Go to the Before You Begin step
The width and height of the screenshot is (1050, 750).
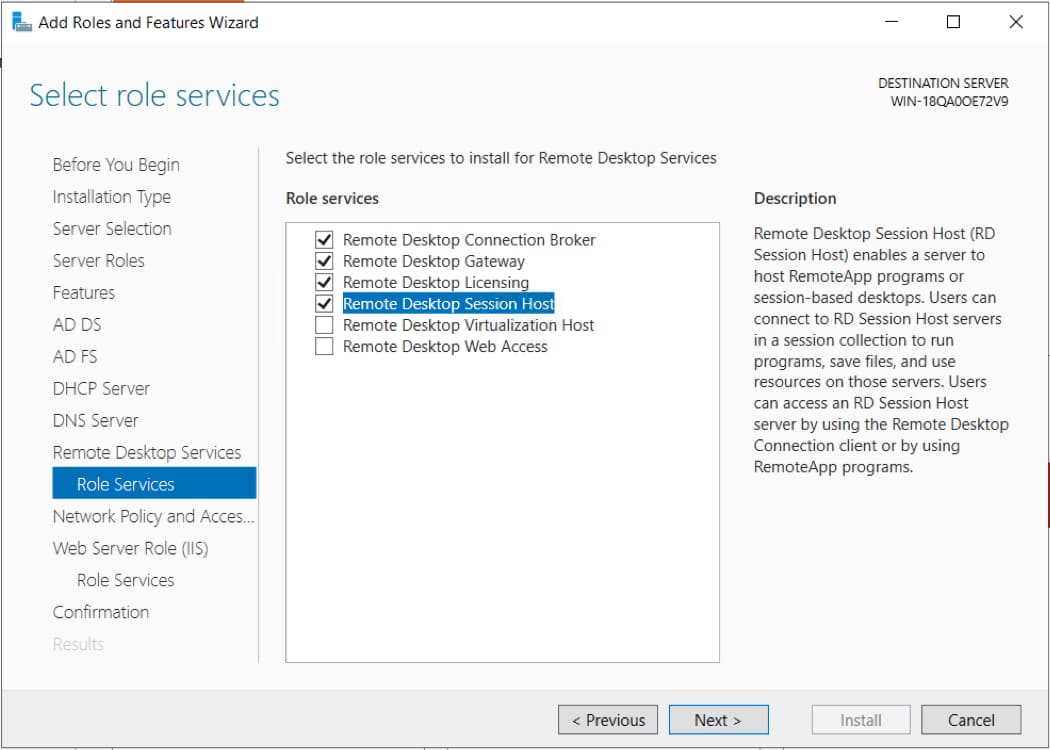point(116,165)
